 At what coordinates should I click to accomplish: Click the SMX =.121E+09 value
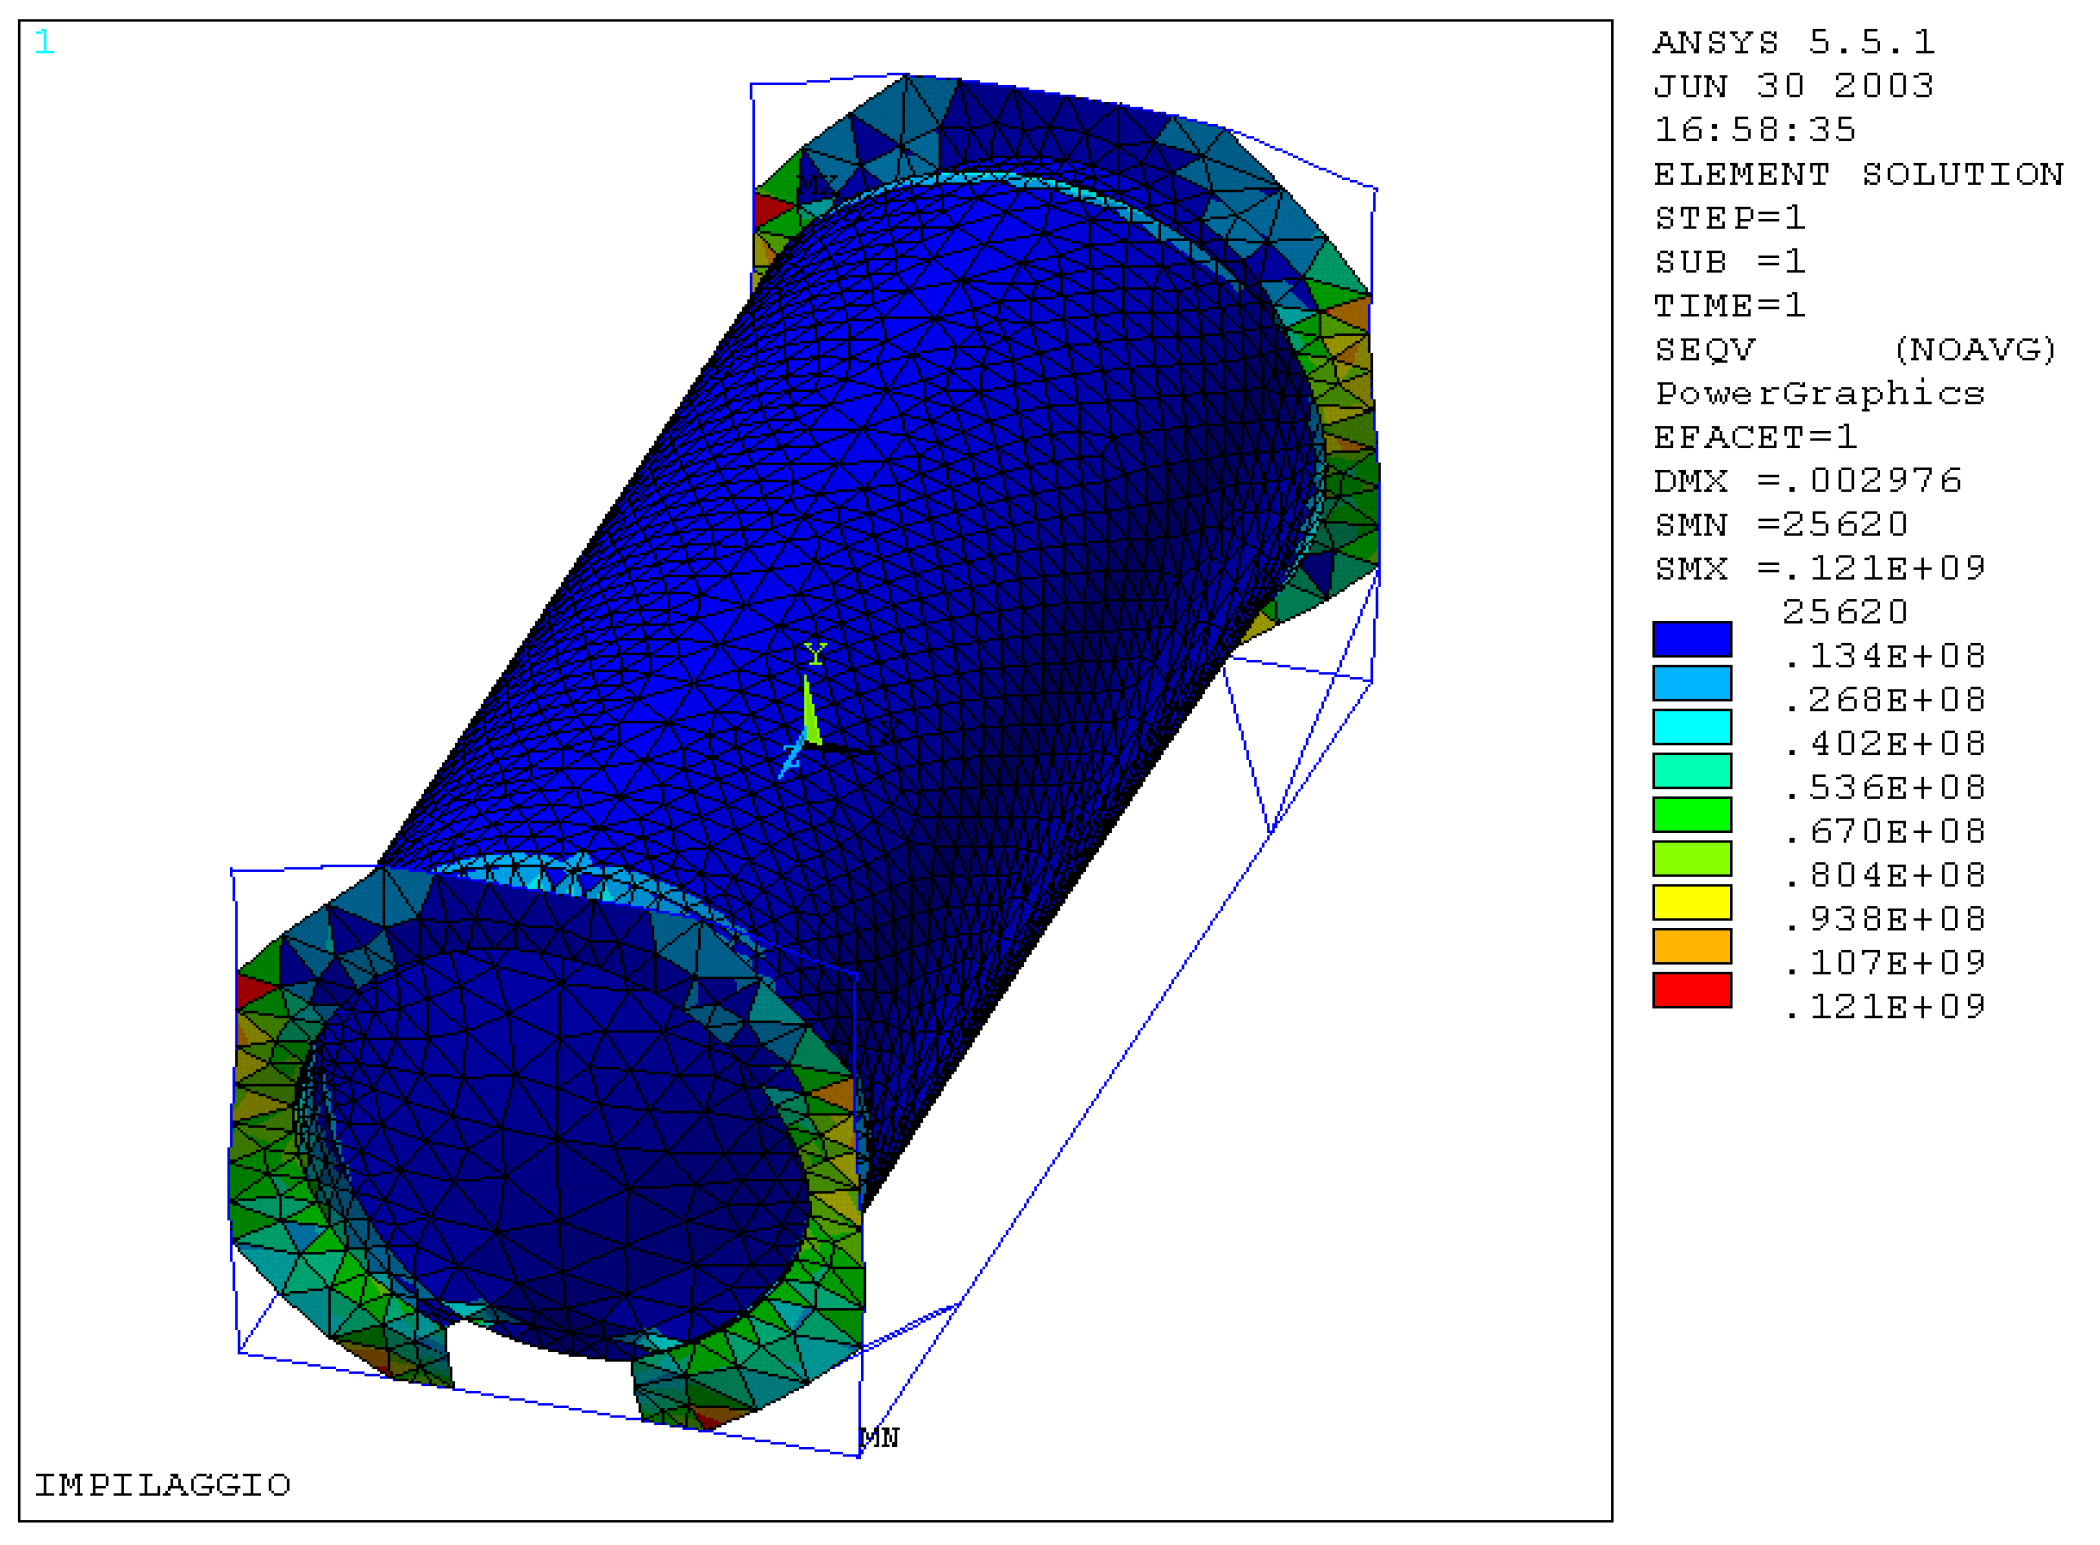(x=1819, y=569)
